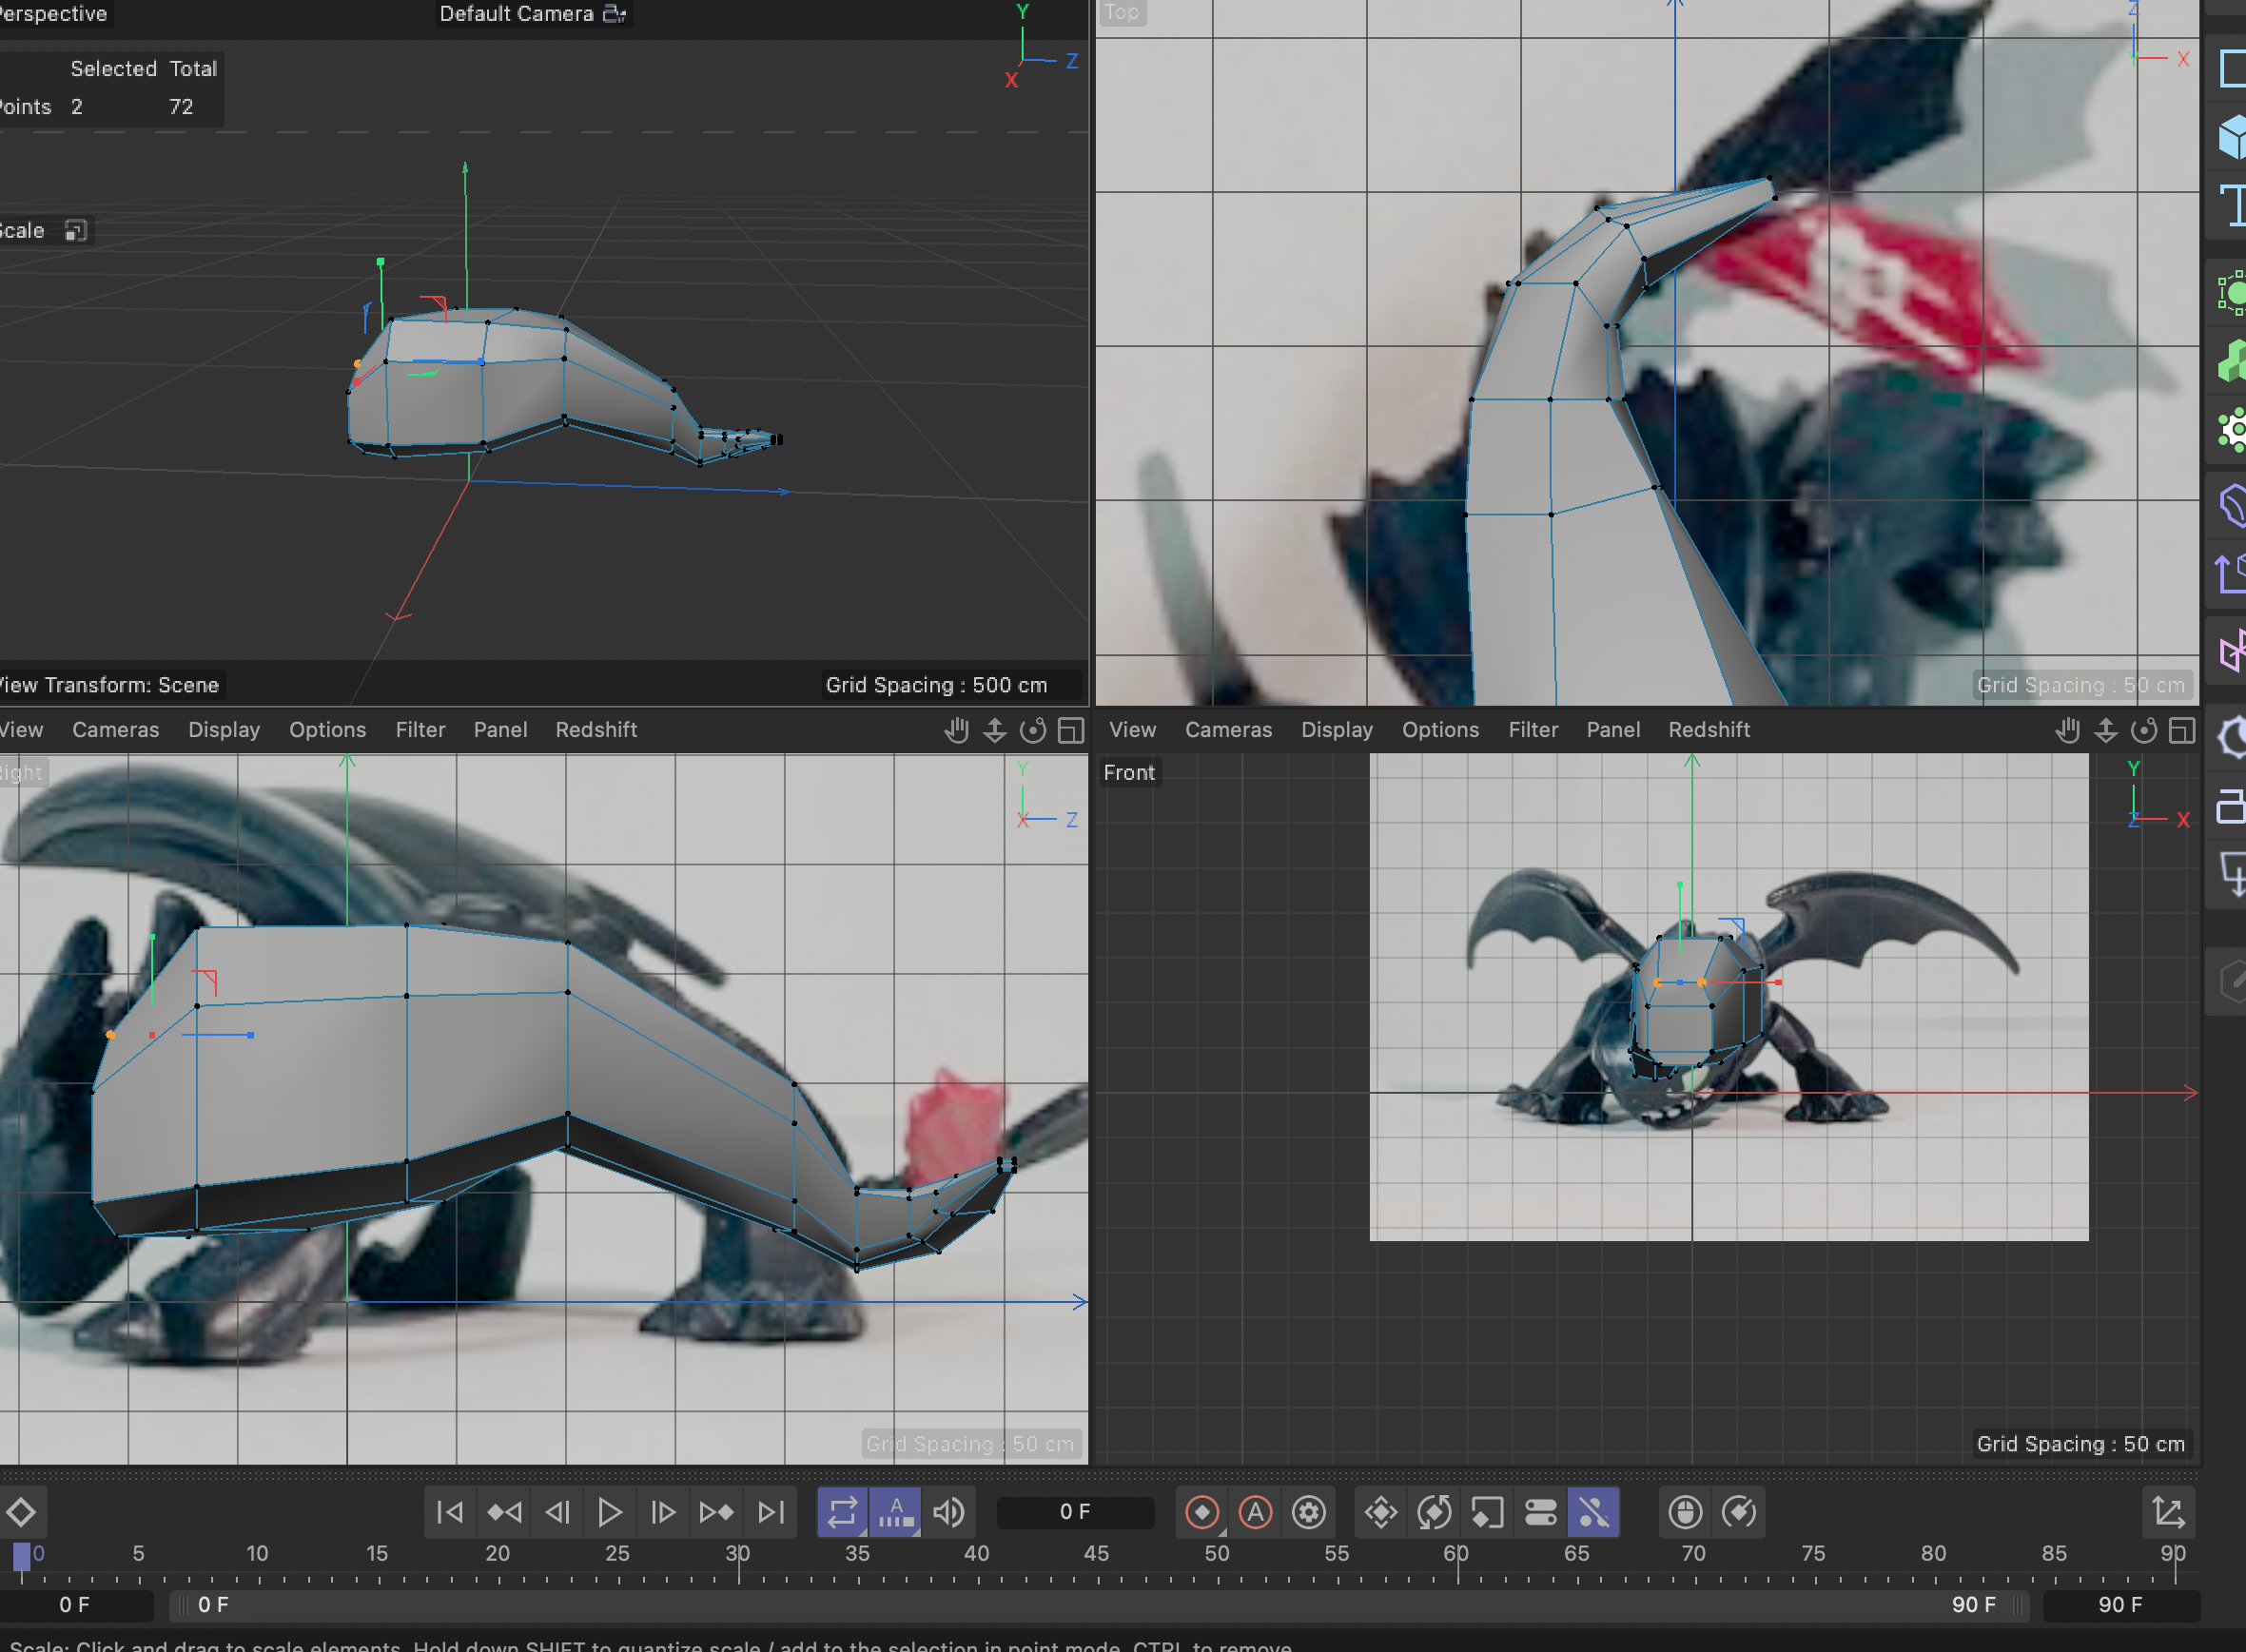
Task: Open the keyframe selection settings gear
Action: 1310,1512
